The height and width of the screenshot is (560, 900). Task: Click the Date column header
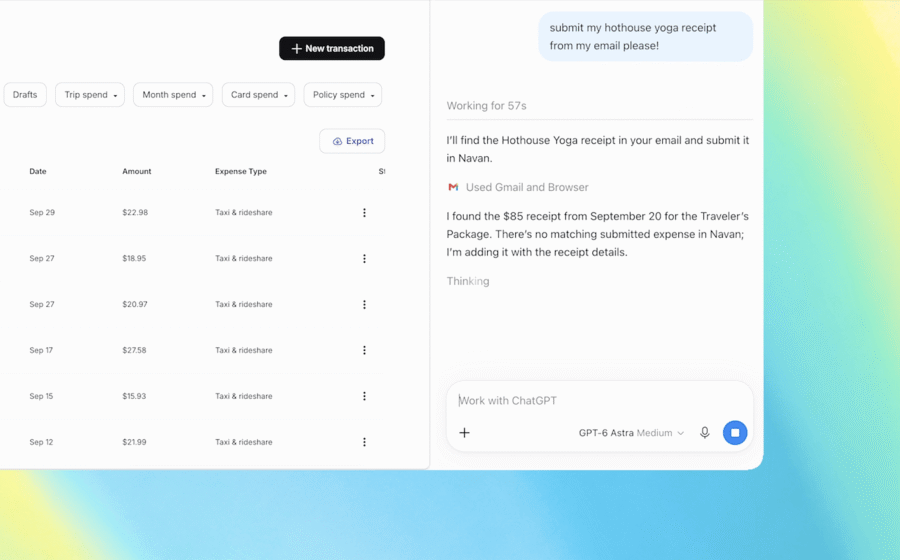(x=38, y=171)
